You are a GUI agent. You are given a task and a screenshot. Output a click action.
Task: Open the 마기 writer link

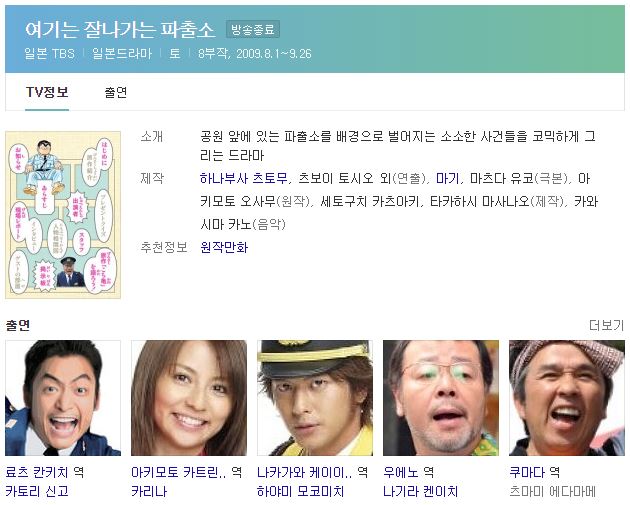tap(447, 178)
